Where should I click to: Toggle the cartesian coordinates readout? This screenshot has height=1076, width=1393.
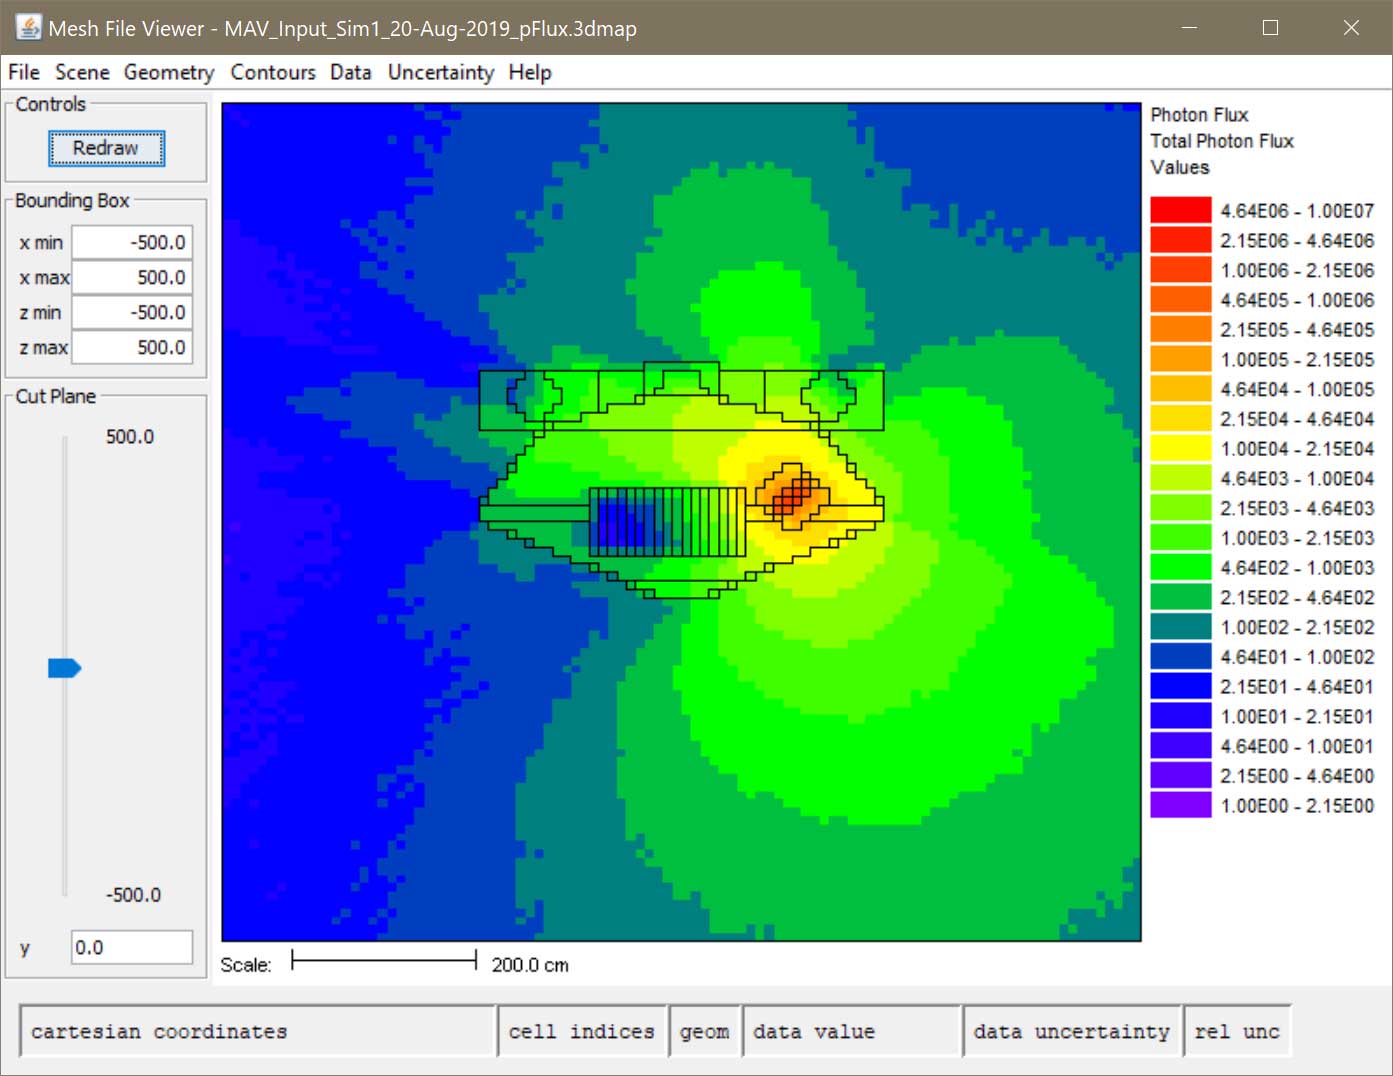pos(257,1031)
